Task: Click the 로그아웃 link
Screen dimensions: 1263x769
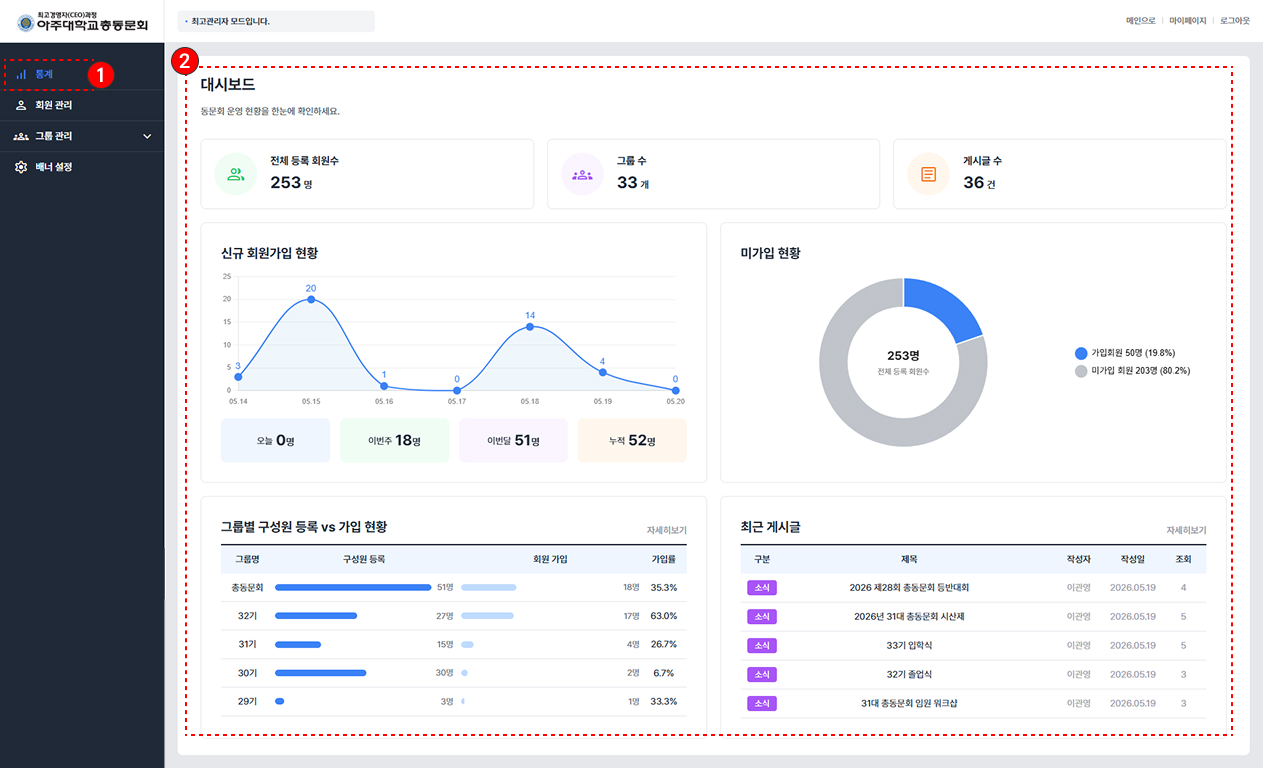Action: tap(1235, 21)
